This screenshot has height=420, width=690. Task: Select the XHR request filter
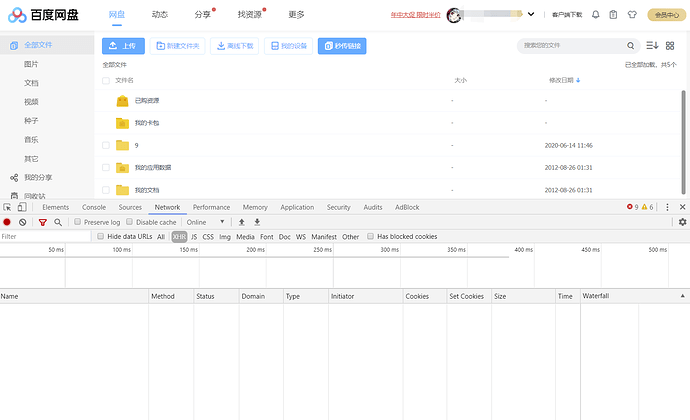[x=179, y=237]
